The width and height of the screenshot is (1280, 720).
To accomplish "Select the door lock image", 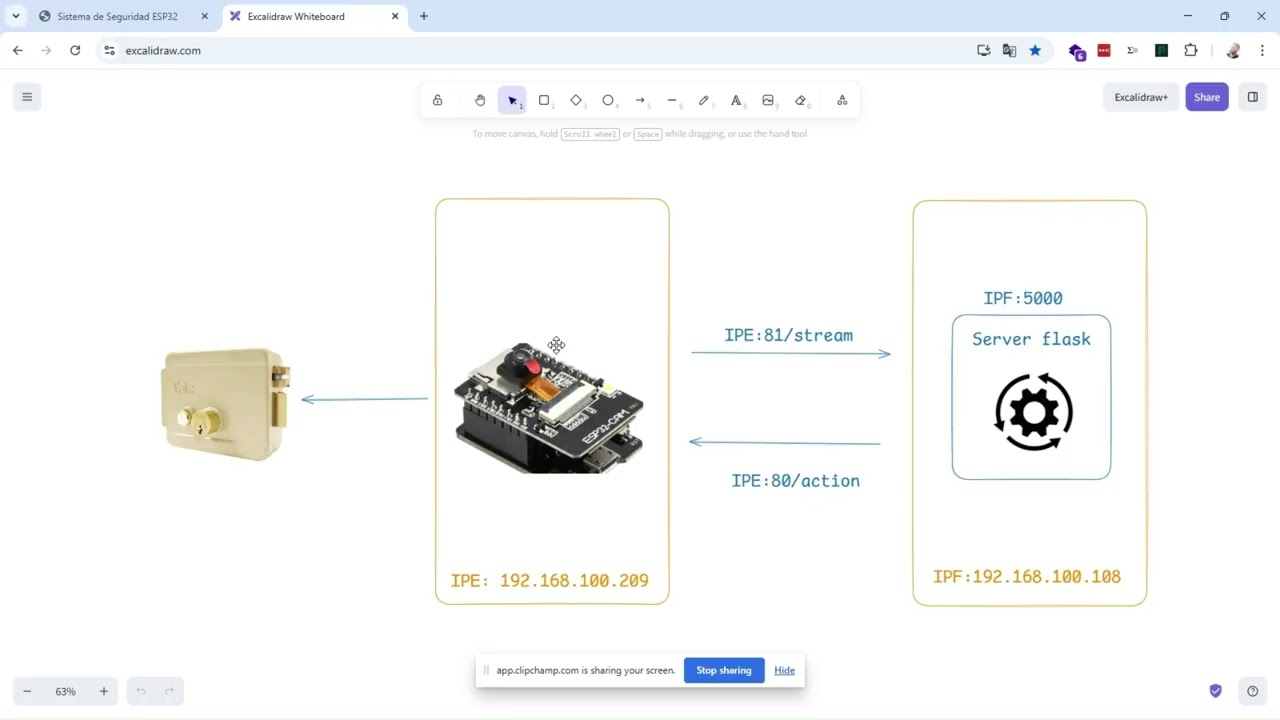I will point(226,404).
